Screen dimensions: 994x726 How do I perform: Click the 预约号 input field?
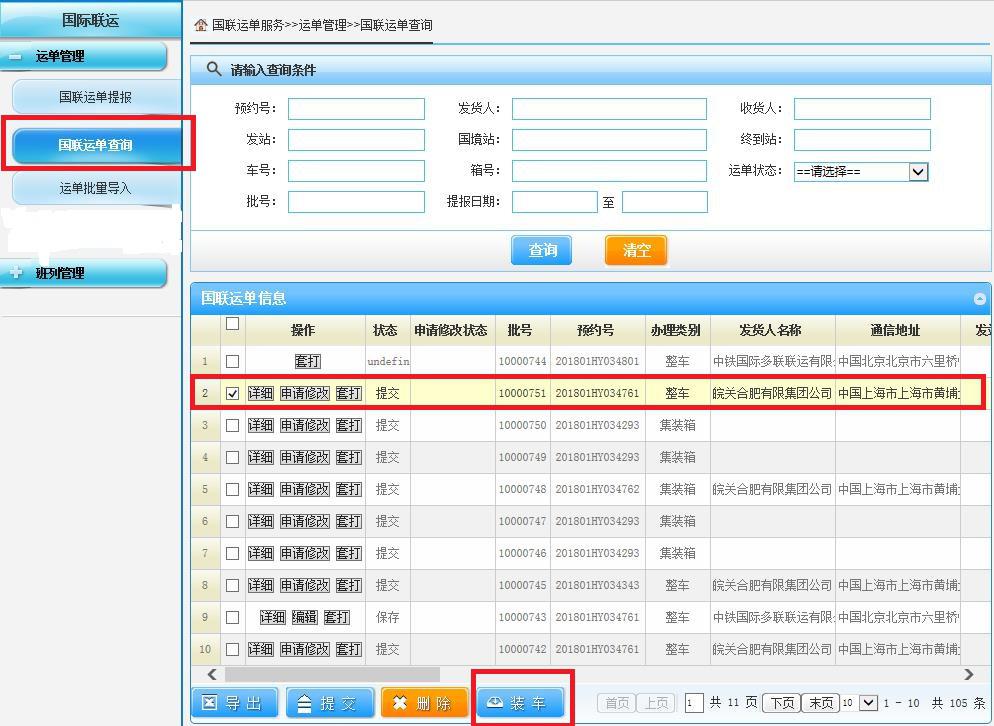[x=356, y=109]
